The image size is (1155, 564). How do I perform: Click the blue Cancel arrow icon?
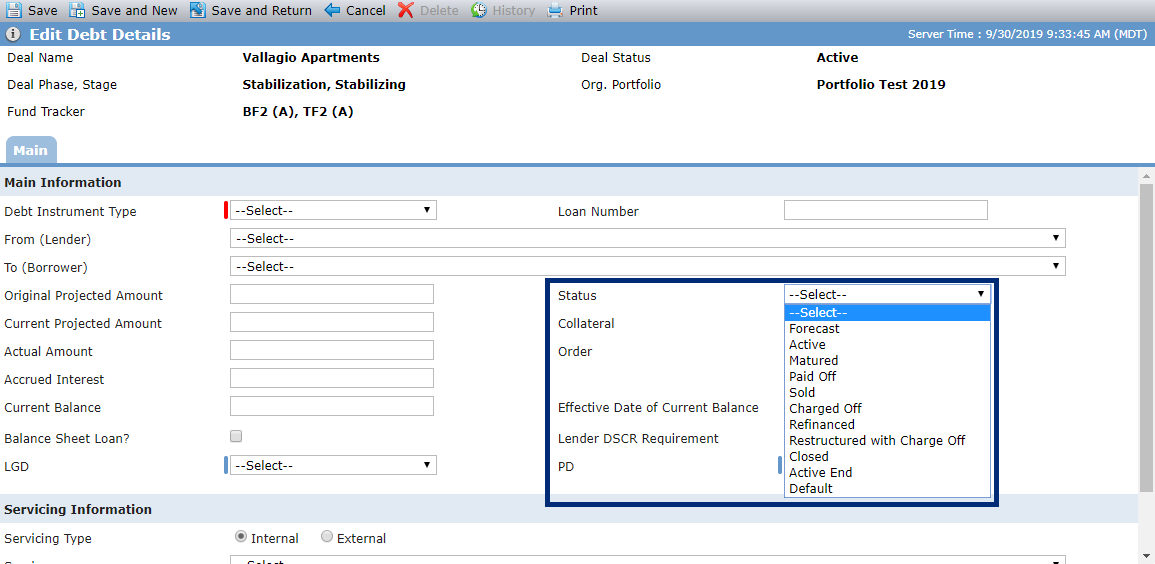pyautogui.click(x=332, y=10)
